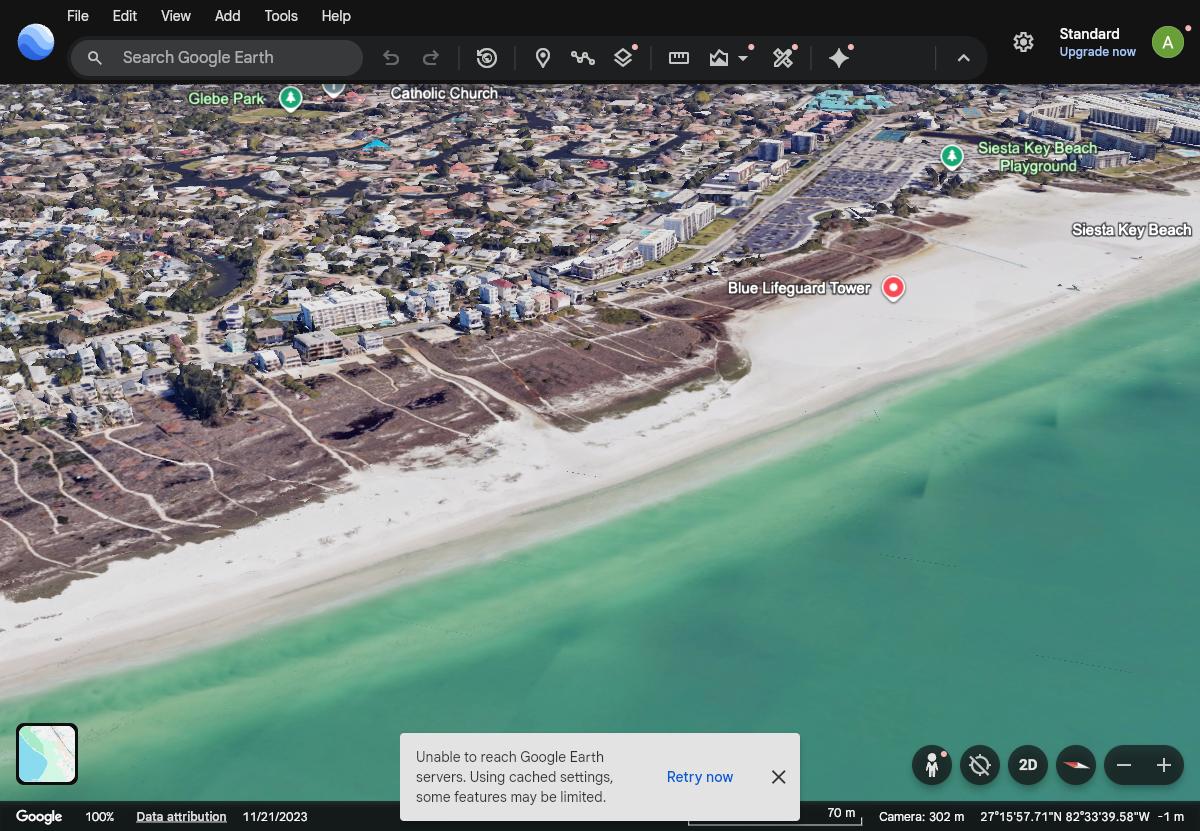1200x831 pixels.
Task: Switch to 2D view
Action: (x=1028, y=765)
